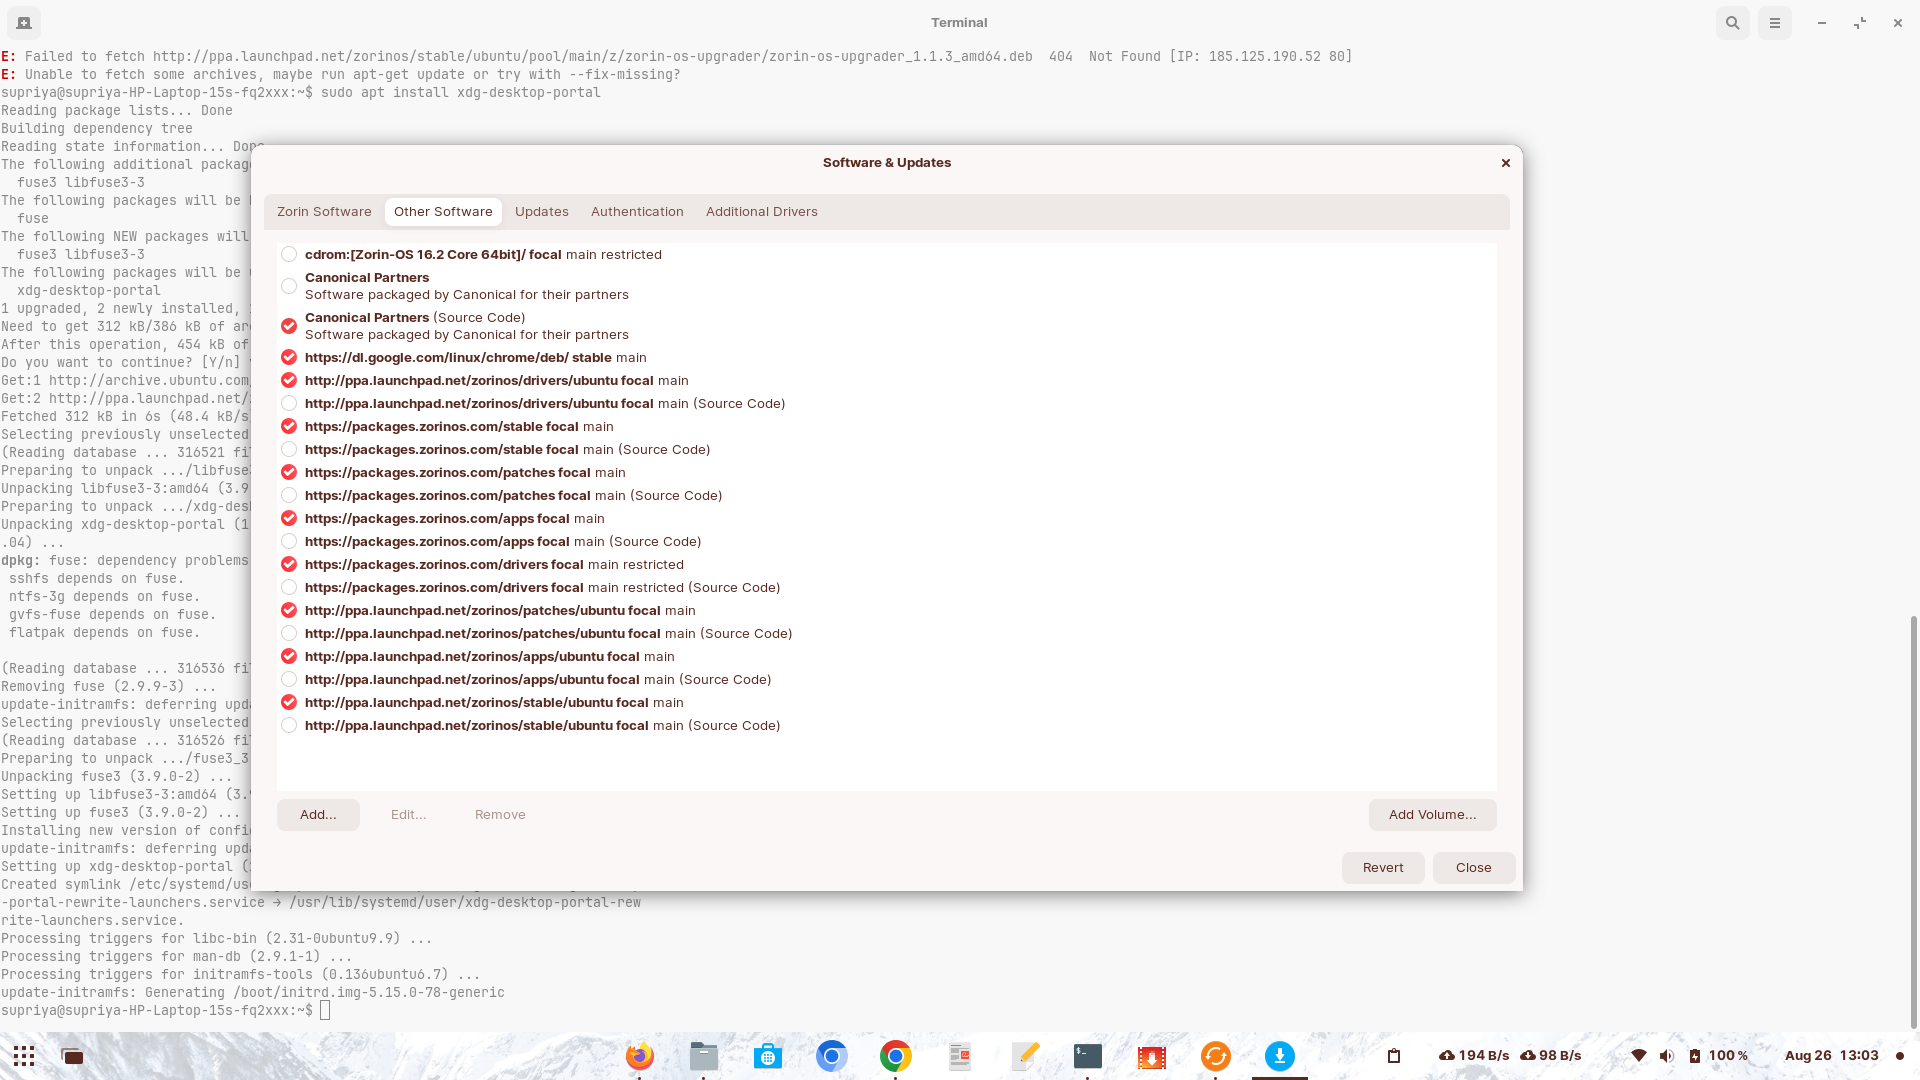
Task: Click the Revert button
Action: (1383, 868)
